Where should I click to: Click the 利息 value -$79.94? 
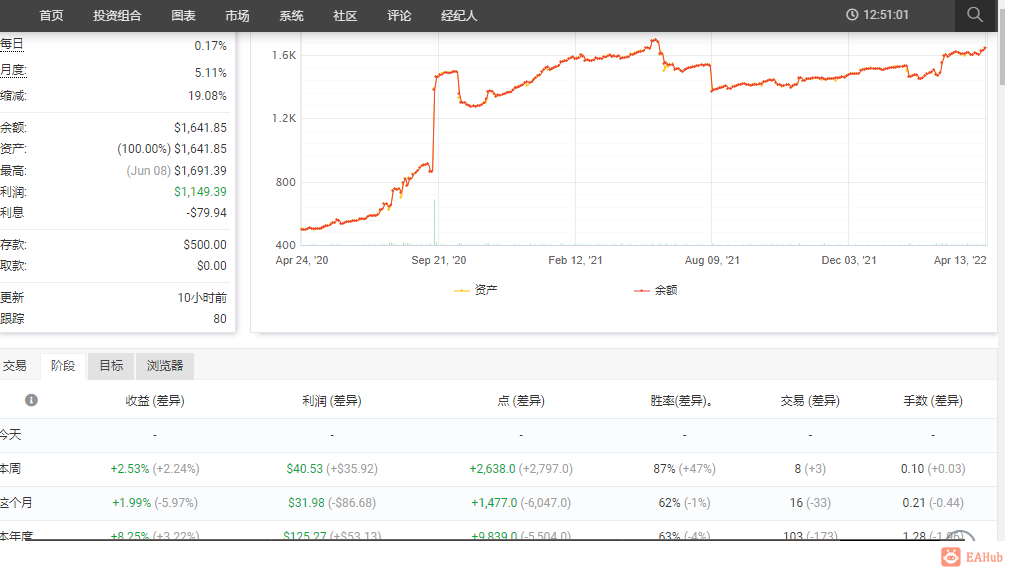point(207,212)
